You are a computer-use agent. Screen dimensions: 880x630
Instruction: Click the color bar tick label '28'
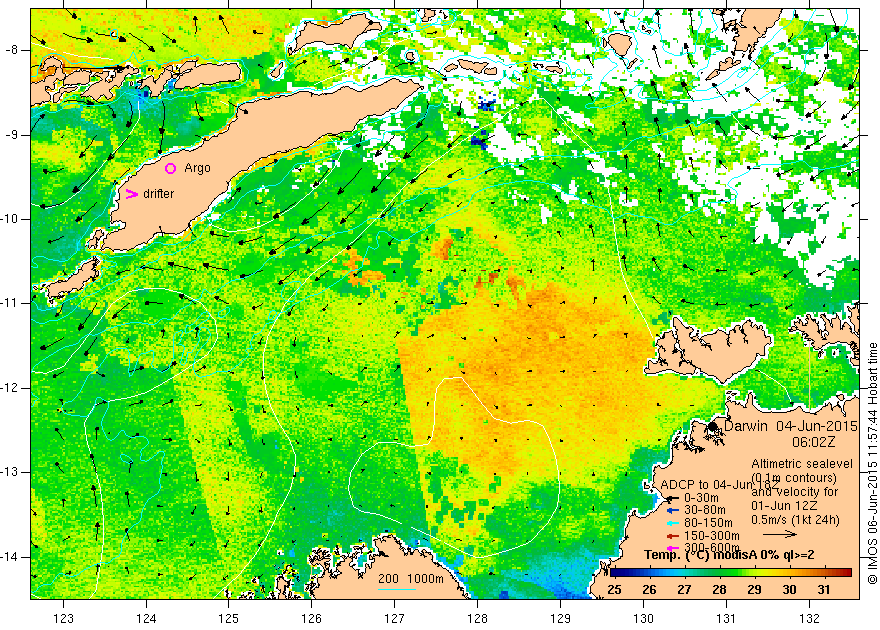click(719, 590)
